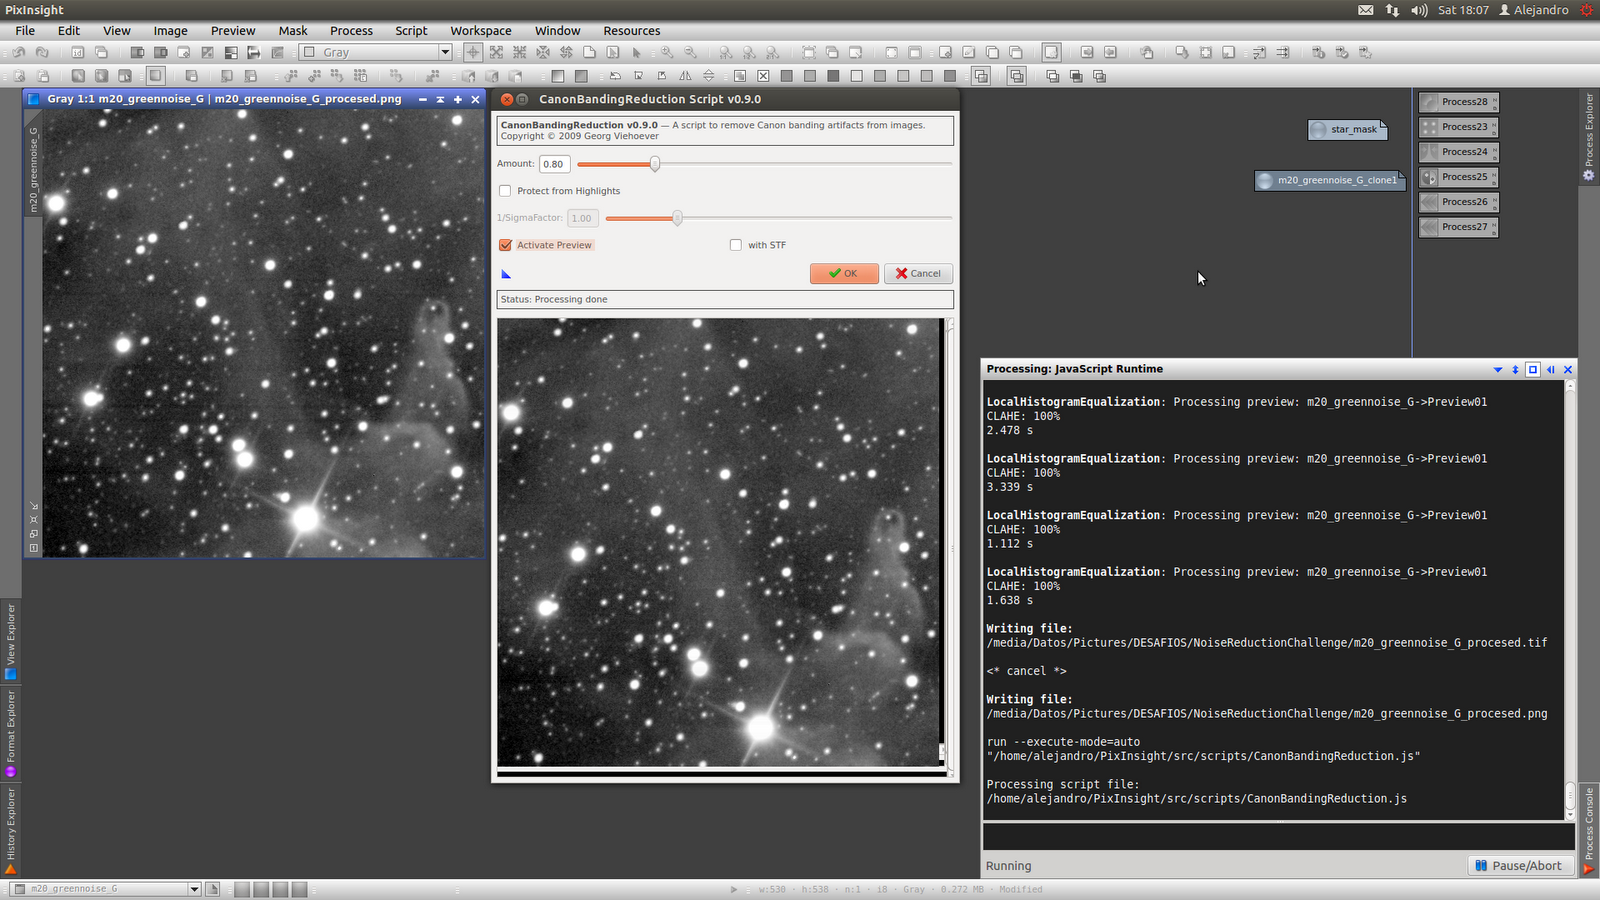Screen dimensions: 1600x900
Task: Click the Amount slider handle
Action: coord(655,164)
